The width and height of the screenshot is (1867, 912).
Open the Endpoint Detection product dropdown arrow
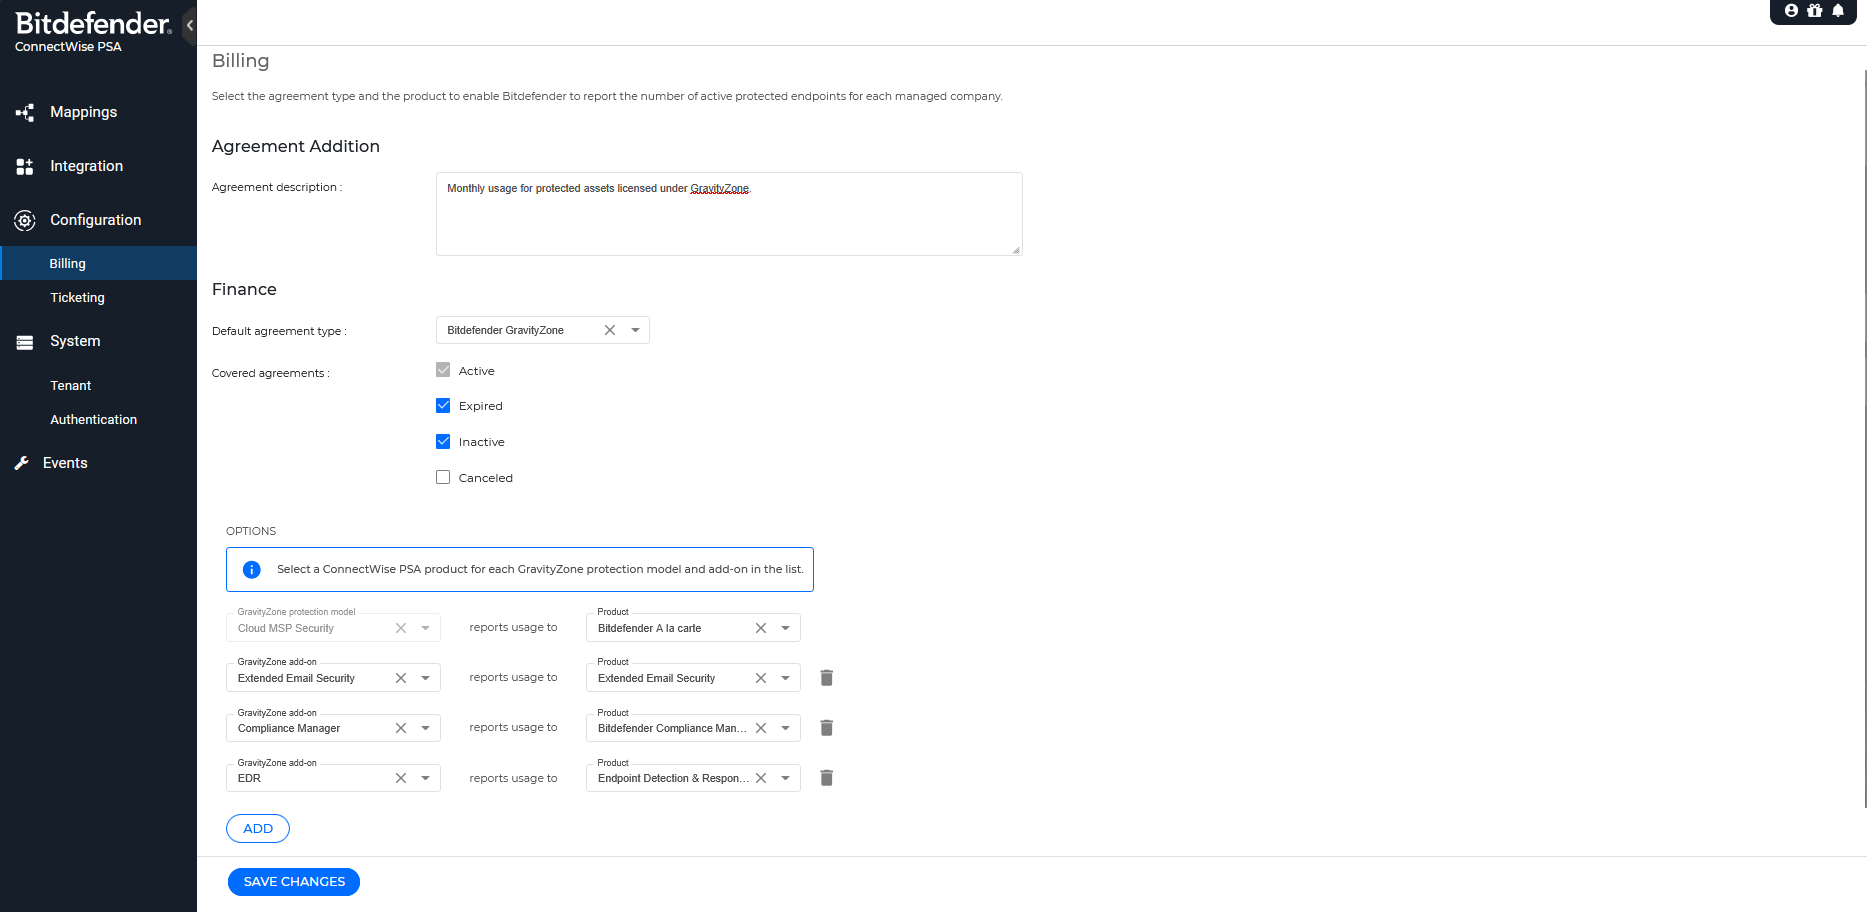786,778
